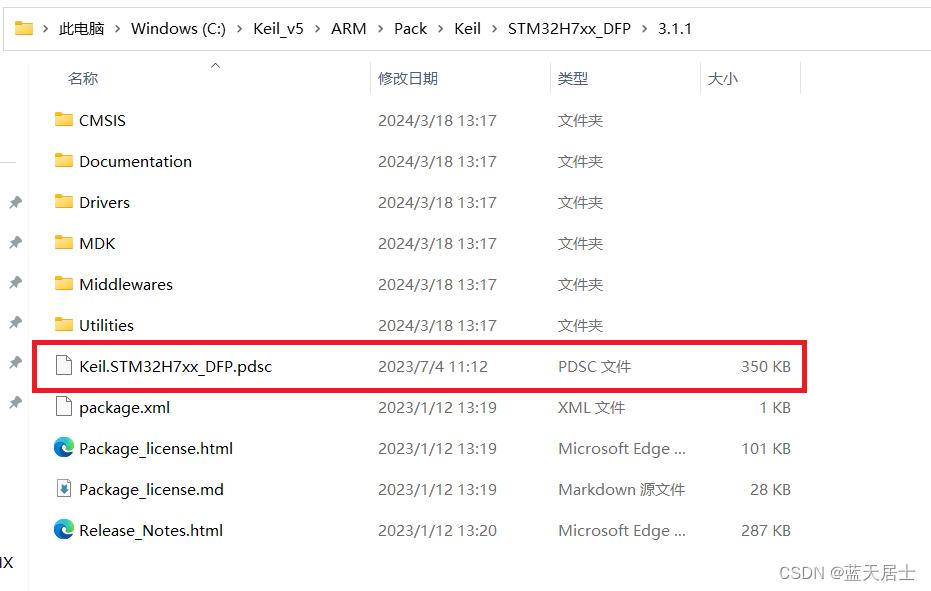Image resolution: width=931 pixels, height=591 pixels.
Task: Click the pin icon beside the Utilities row
Action: tap(15, 323)
